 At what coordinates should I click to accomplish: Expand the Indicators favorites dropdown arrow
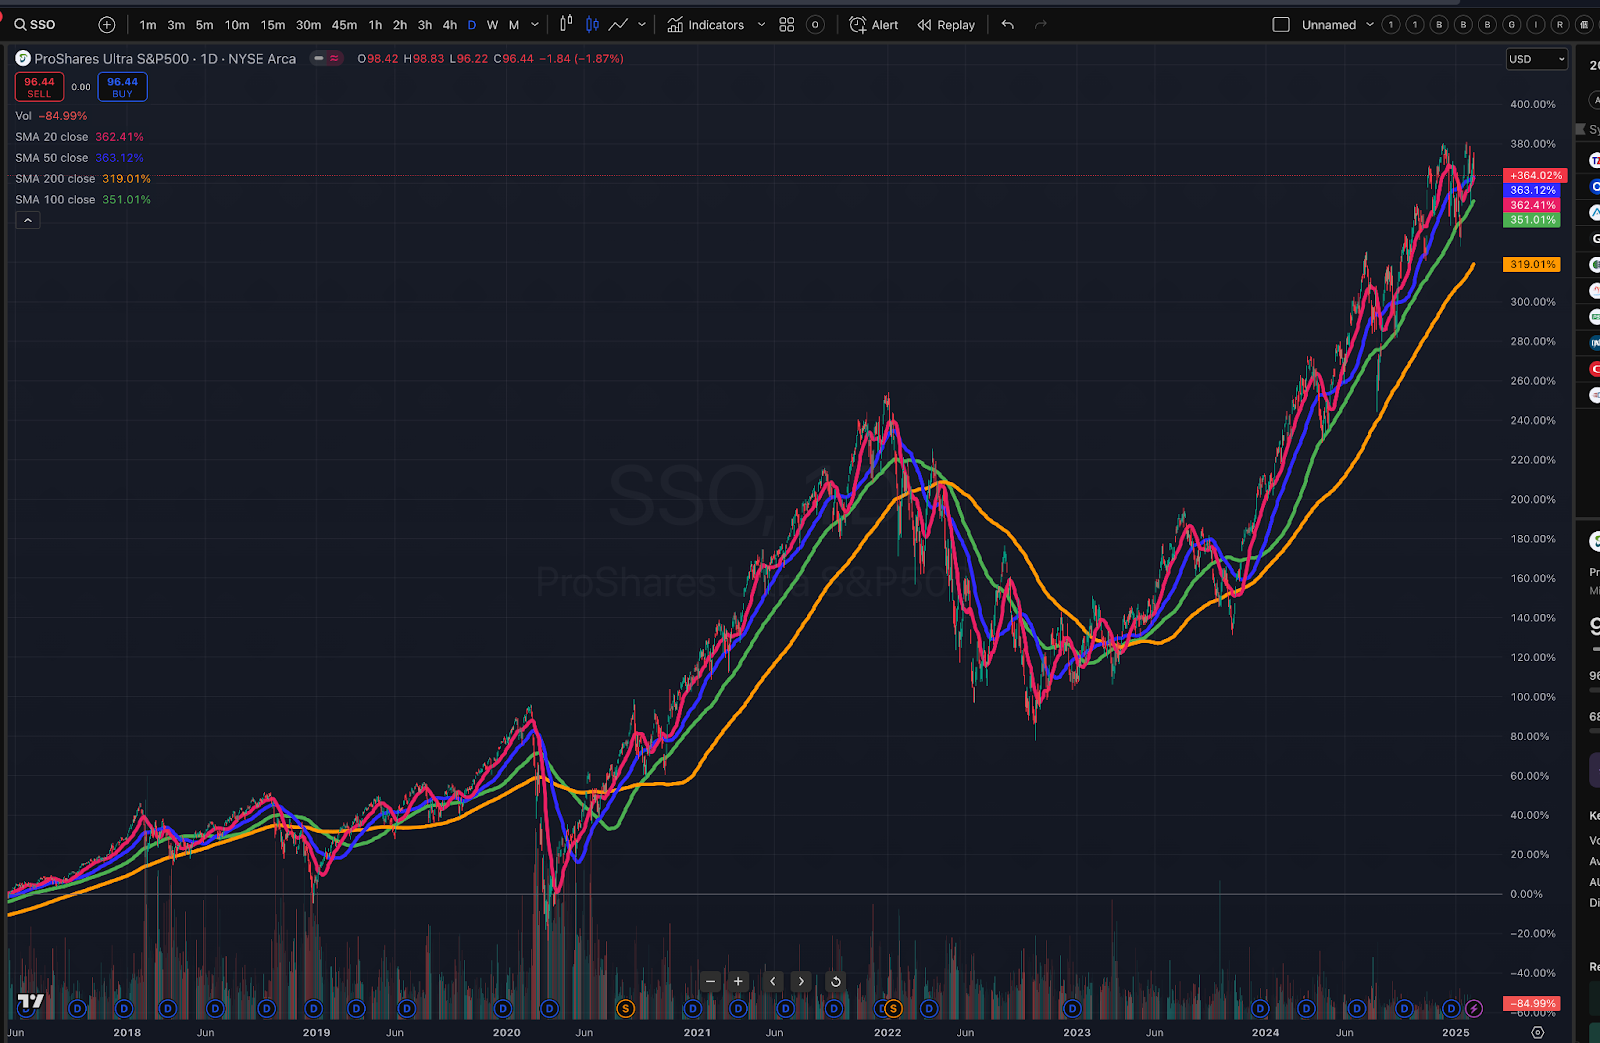point(761,25)
